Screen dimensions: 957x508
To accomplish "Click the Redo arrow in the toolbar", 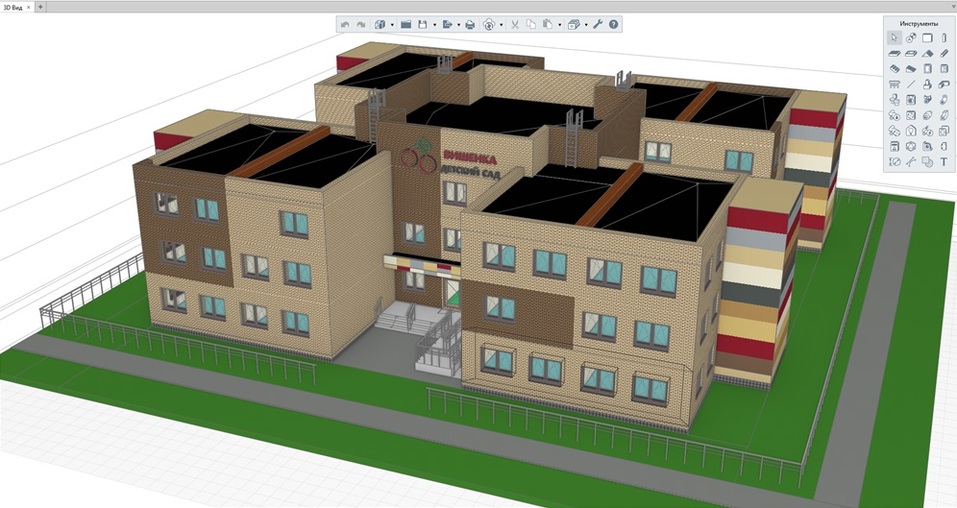I will pyautogui.click(x=361, y=24).
